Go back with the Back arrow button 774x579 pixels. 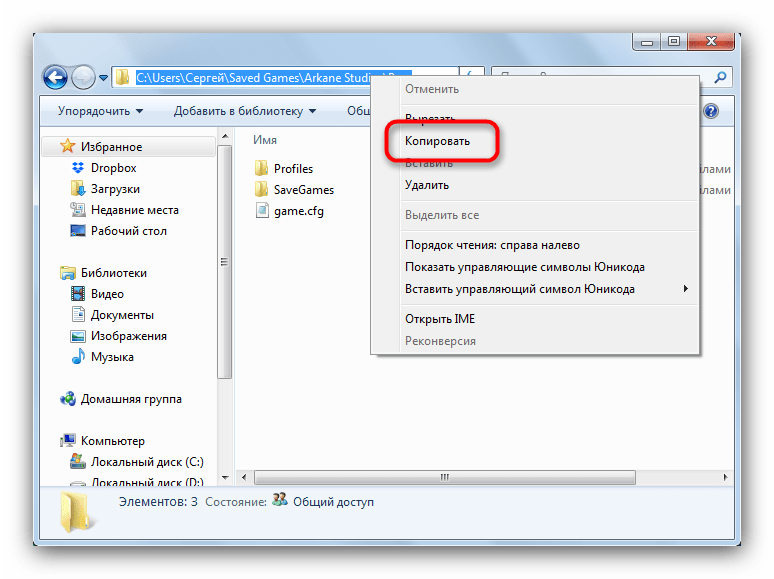click(55, 77)
